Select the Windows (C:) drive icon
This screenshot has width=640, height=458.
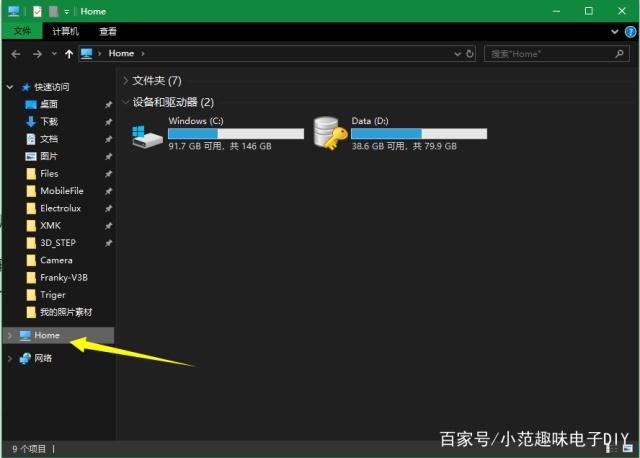(147, 137)
